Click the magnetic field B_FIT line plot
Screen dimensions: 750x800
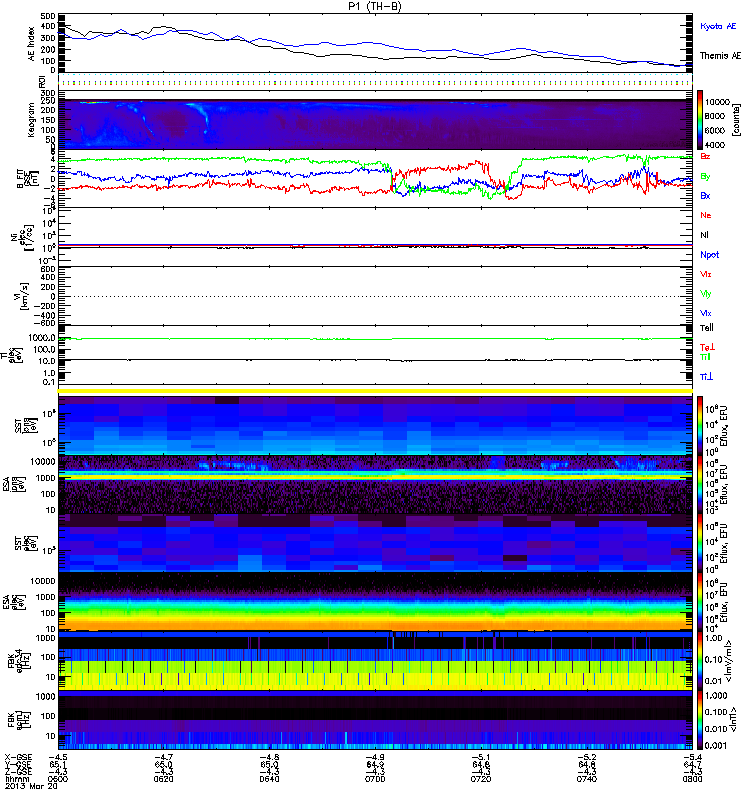[375, 178]
